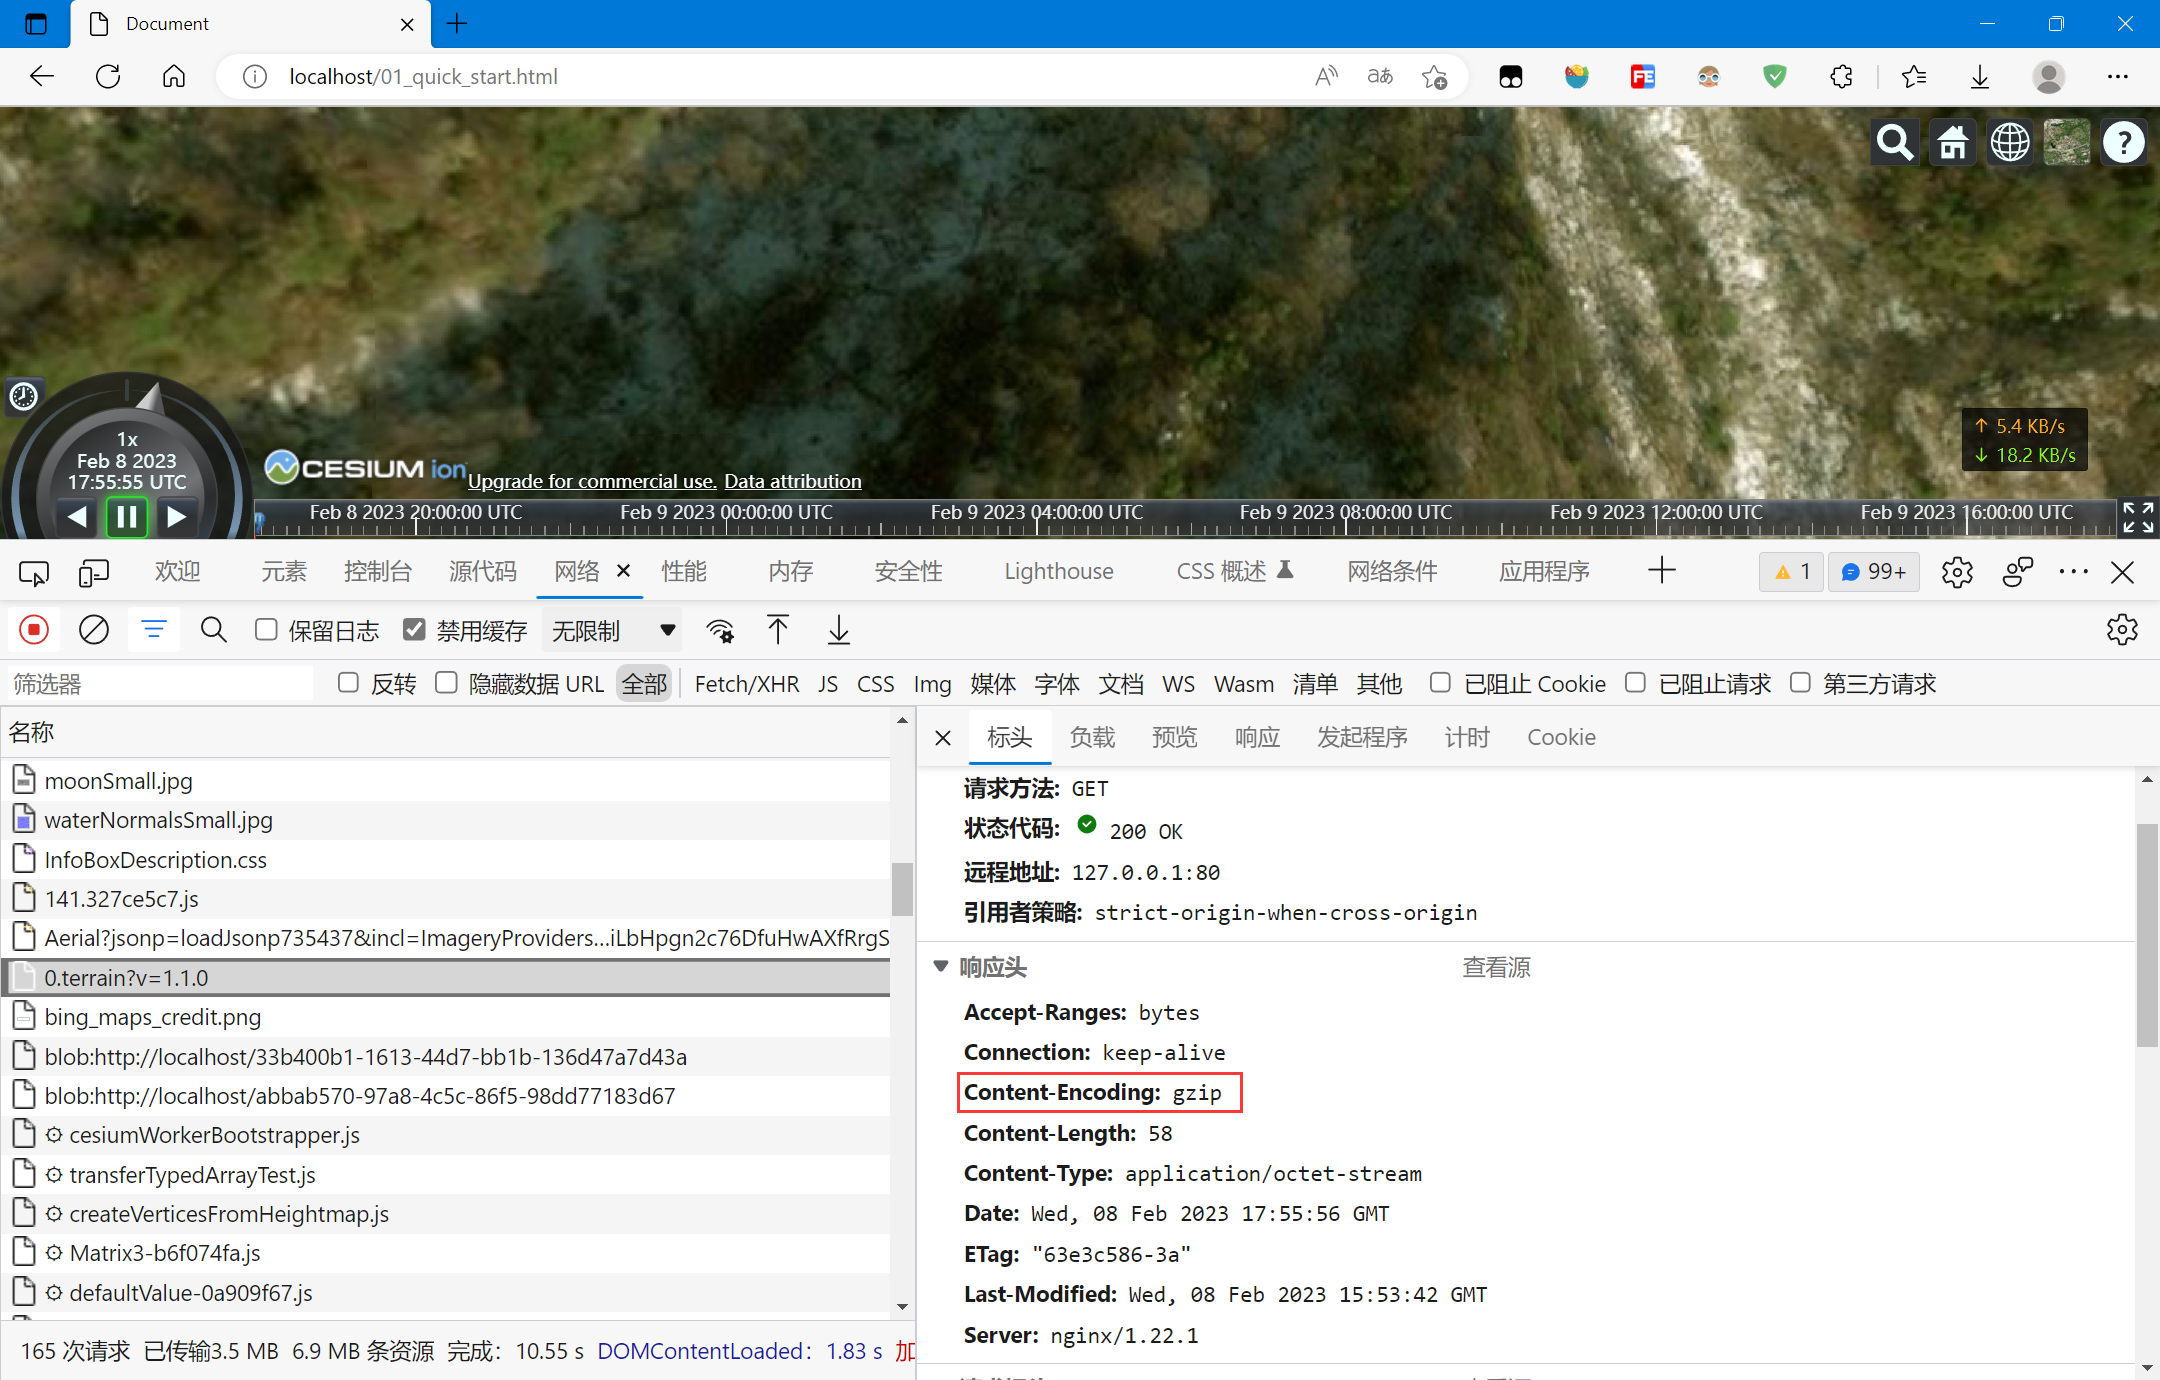
Task: Click the warning count badge
Action: (1792, 572)
